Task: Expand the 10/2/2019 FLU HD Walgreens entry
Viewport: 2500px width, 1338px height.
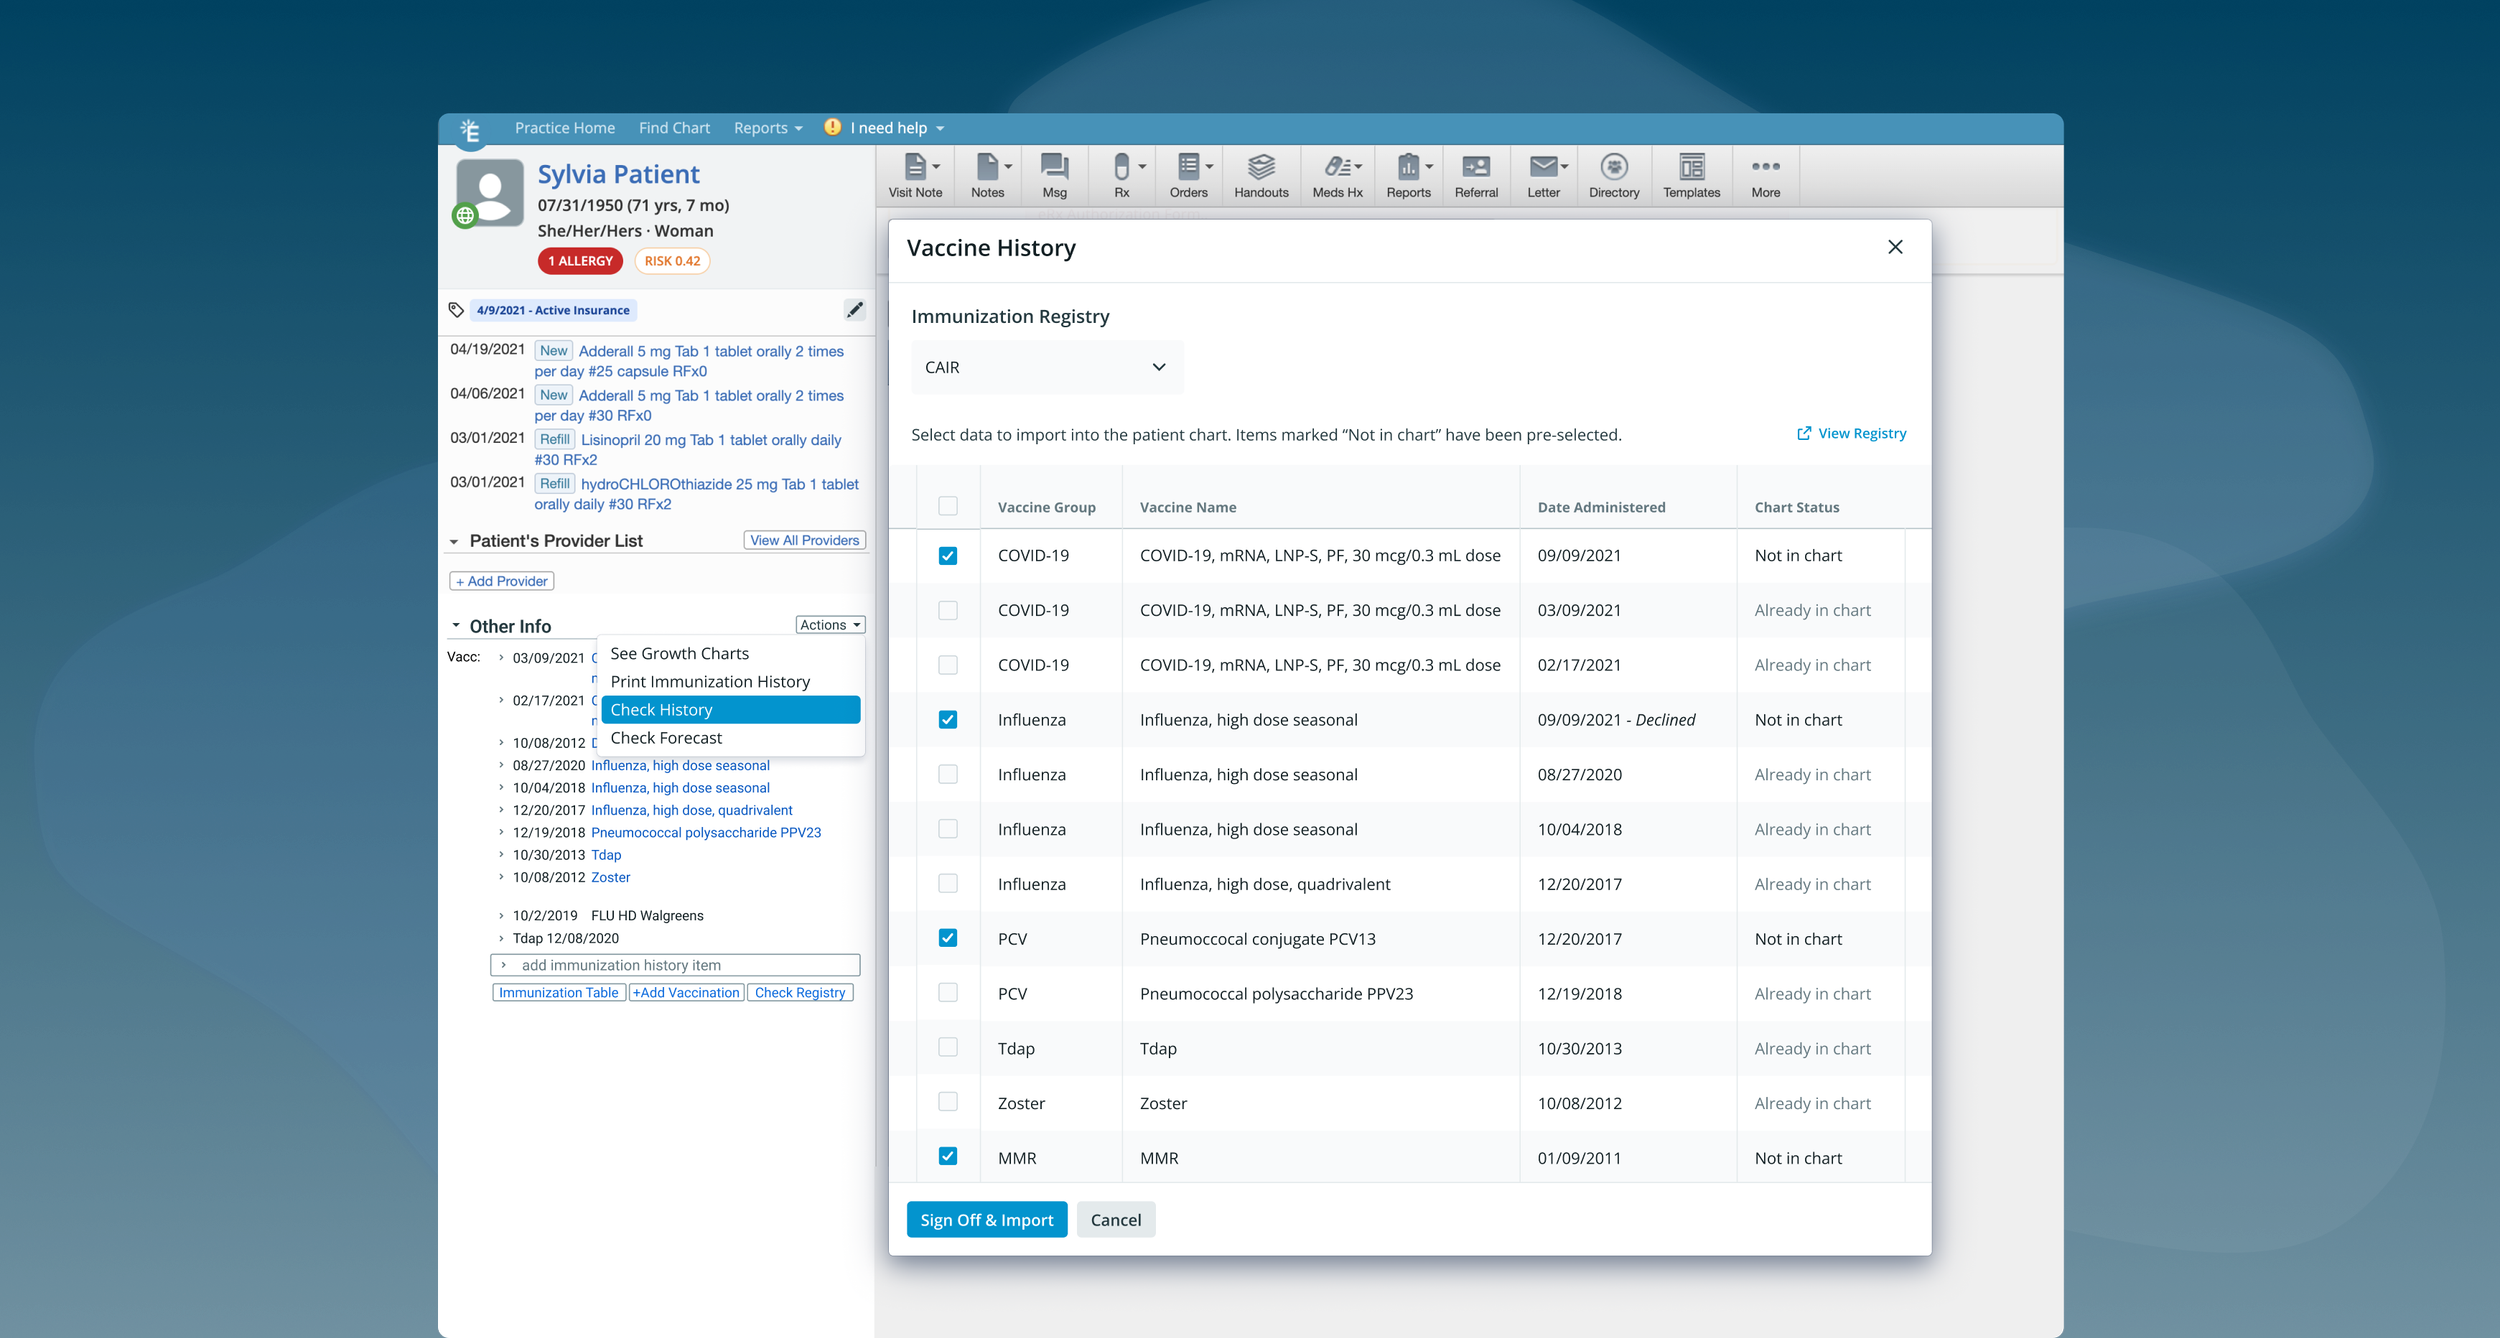Action: point(501,915)
